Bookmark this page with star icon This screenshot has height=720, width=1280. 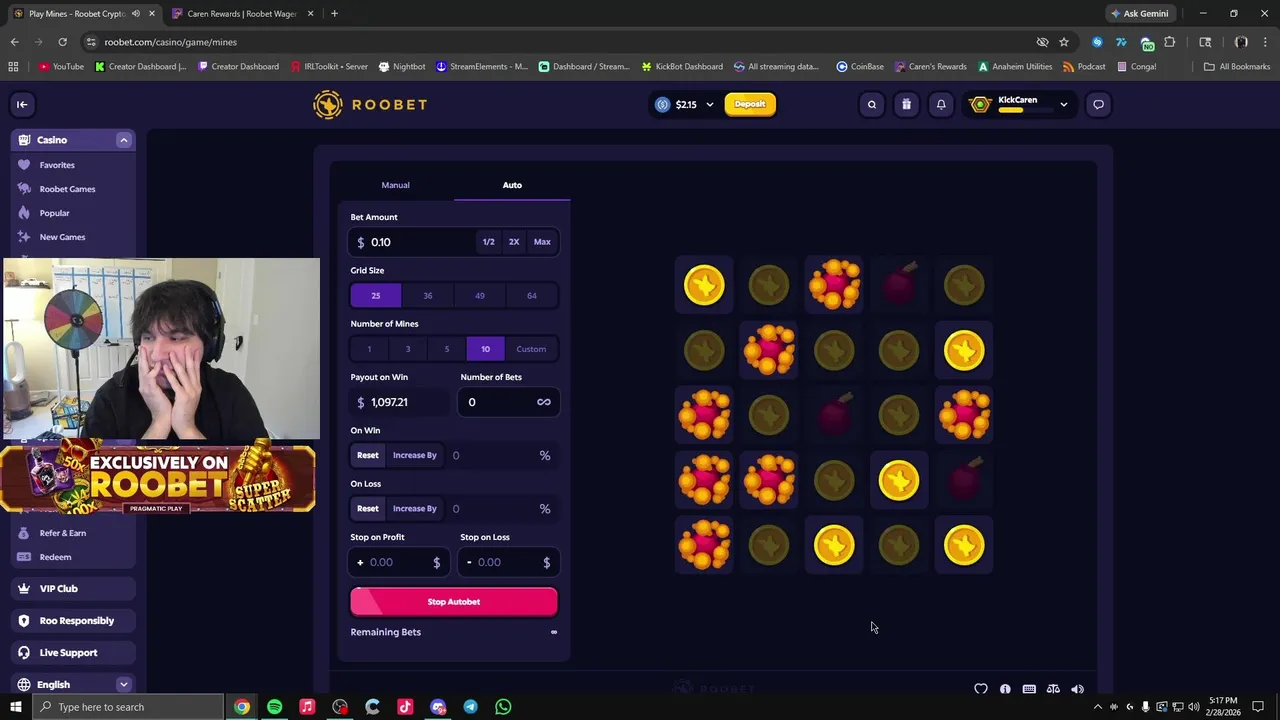(1064, 42)
